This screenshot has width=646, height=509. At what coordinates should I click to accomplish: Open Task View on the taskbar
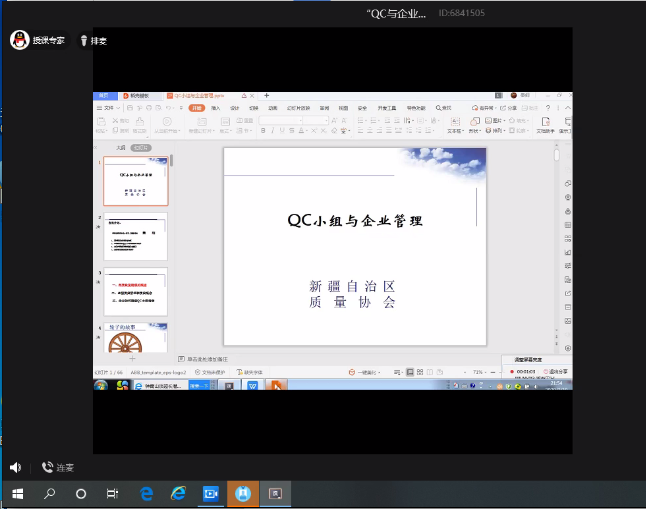(x=113, y=494)
